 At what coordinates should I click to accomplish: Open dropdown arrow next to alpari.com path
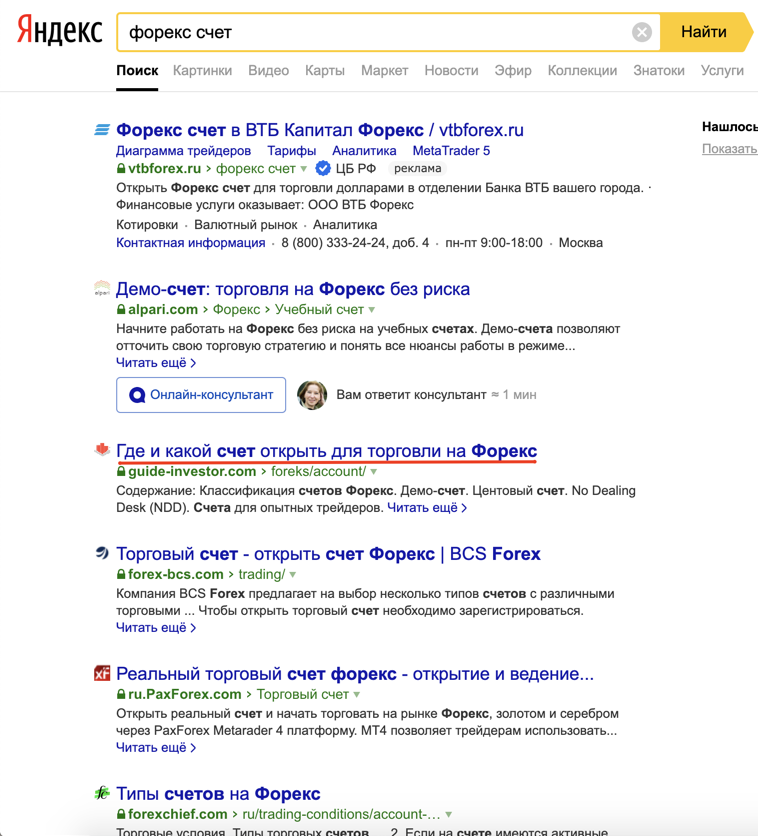tap(372, 310)
